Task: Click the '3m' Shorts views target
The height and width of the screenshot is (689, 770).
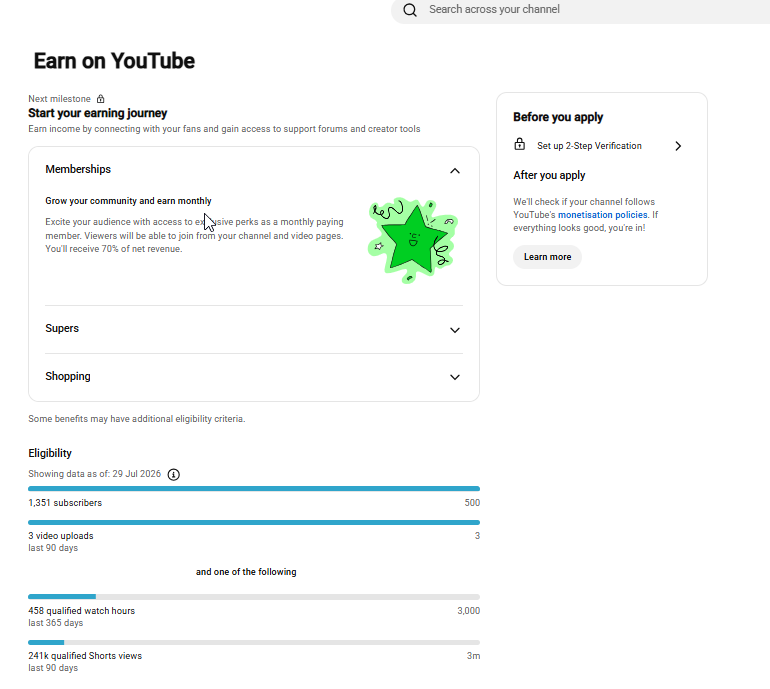Action: [x=473, y=656]
